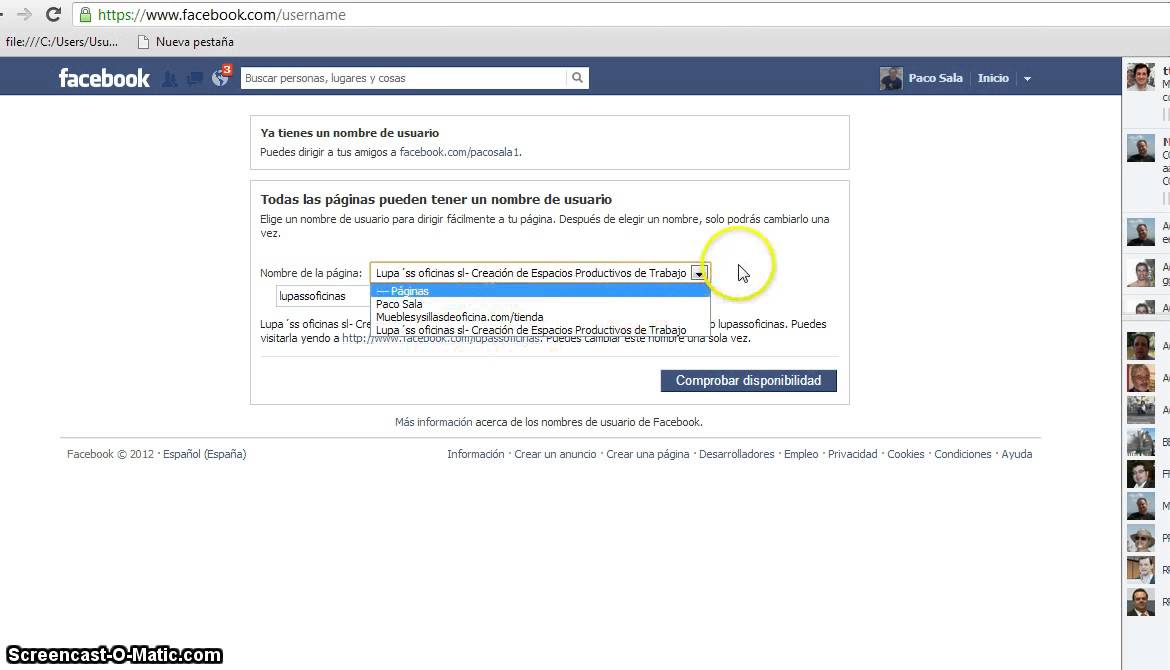This screenshot has height=670, width=1170.
Task: Open Español (España) language link
Action: [x=204, y=454]
